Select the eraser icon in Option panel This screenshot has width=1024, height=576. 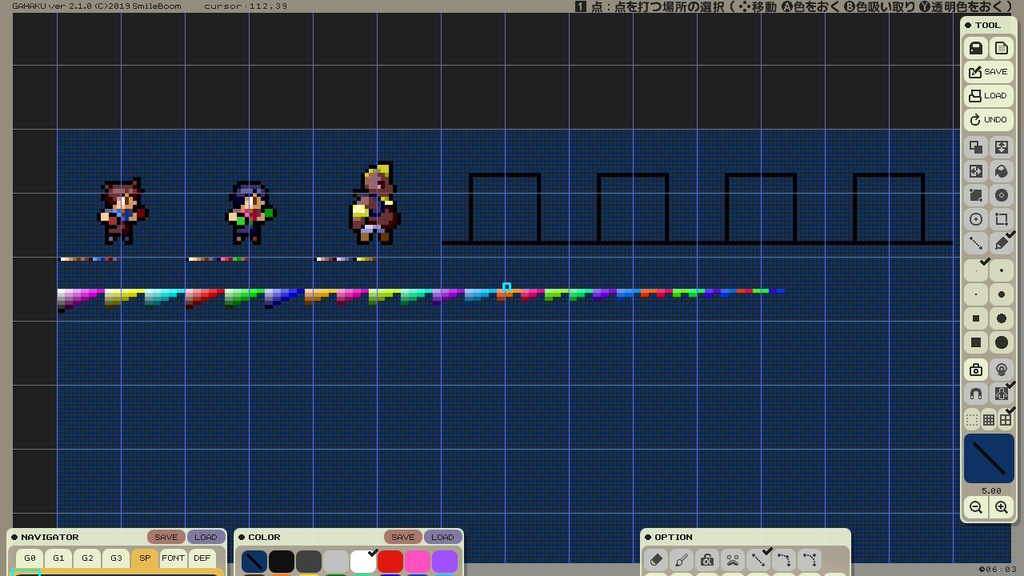tap(656, 560)
